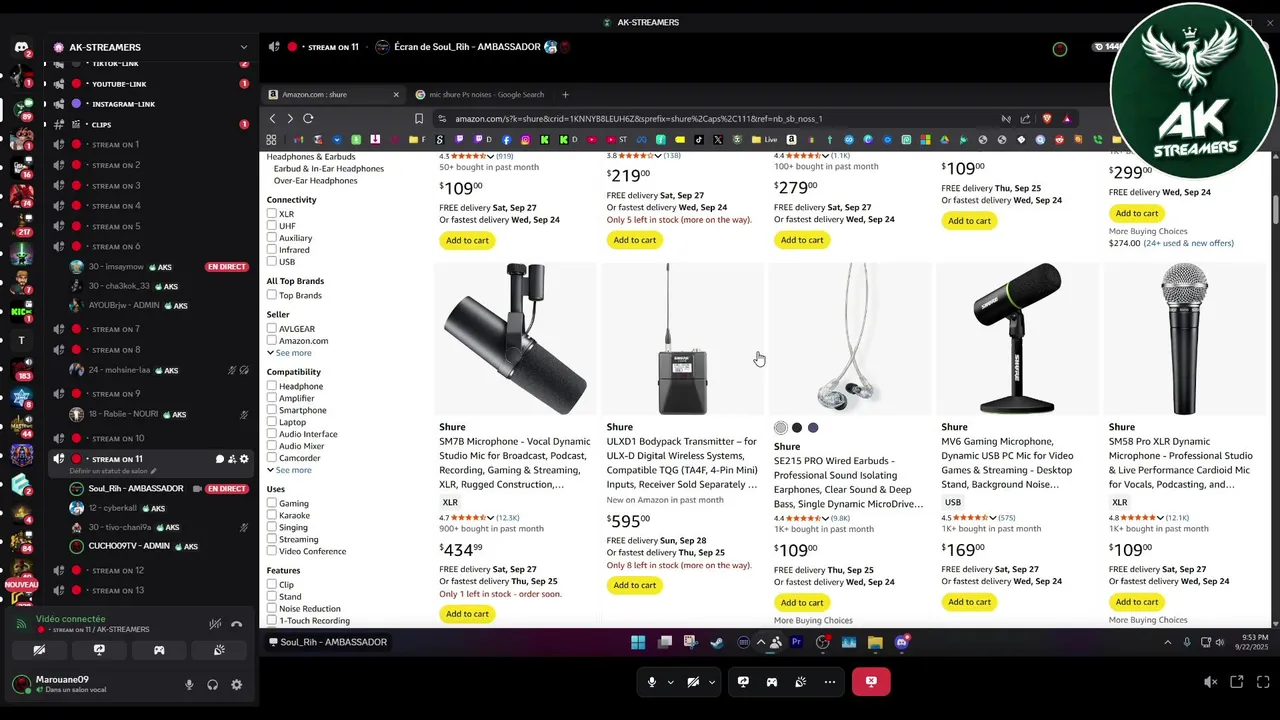This screenshot has width=1280, height=720.
Task: Open chat for STREAM ON 11 channel
Action: (x=220, y=459)
